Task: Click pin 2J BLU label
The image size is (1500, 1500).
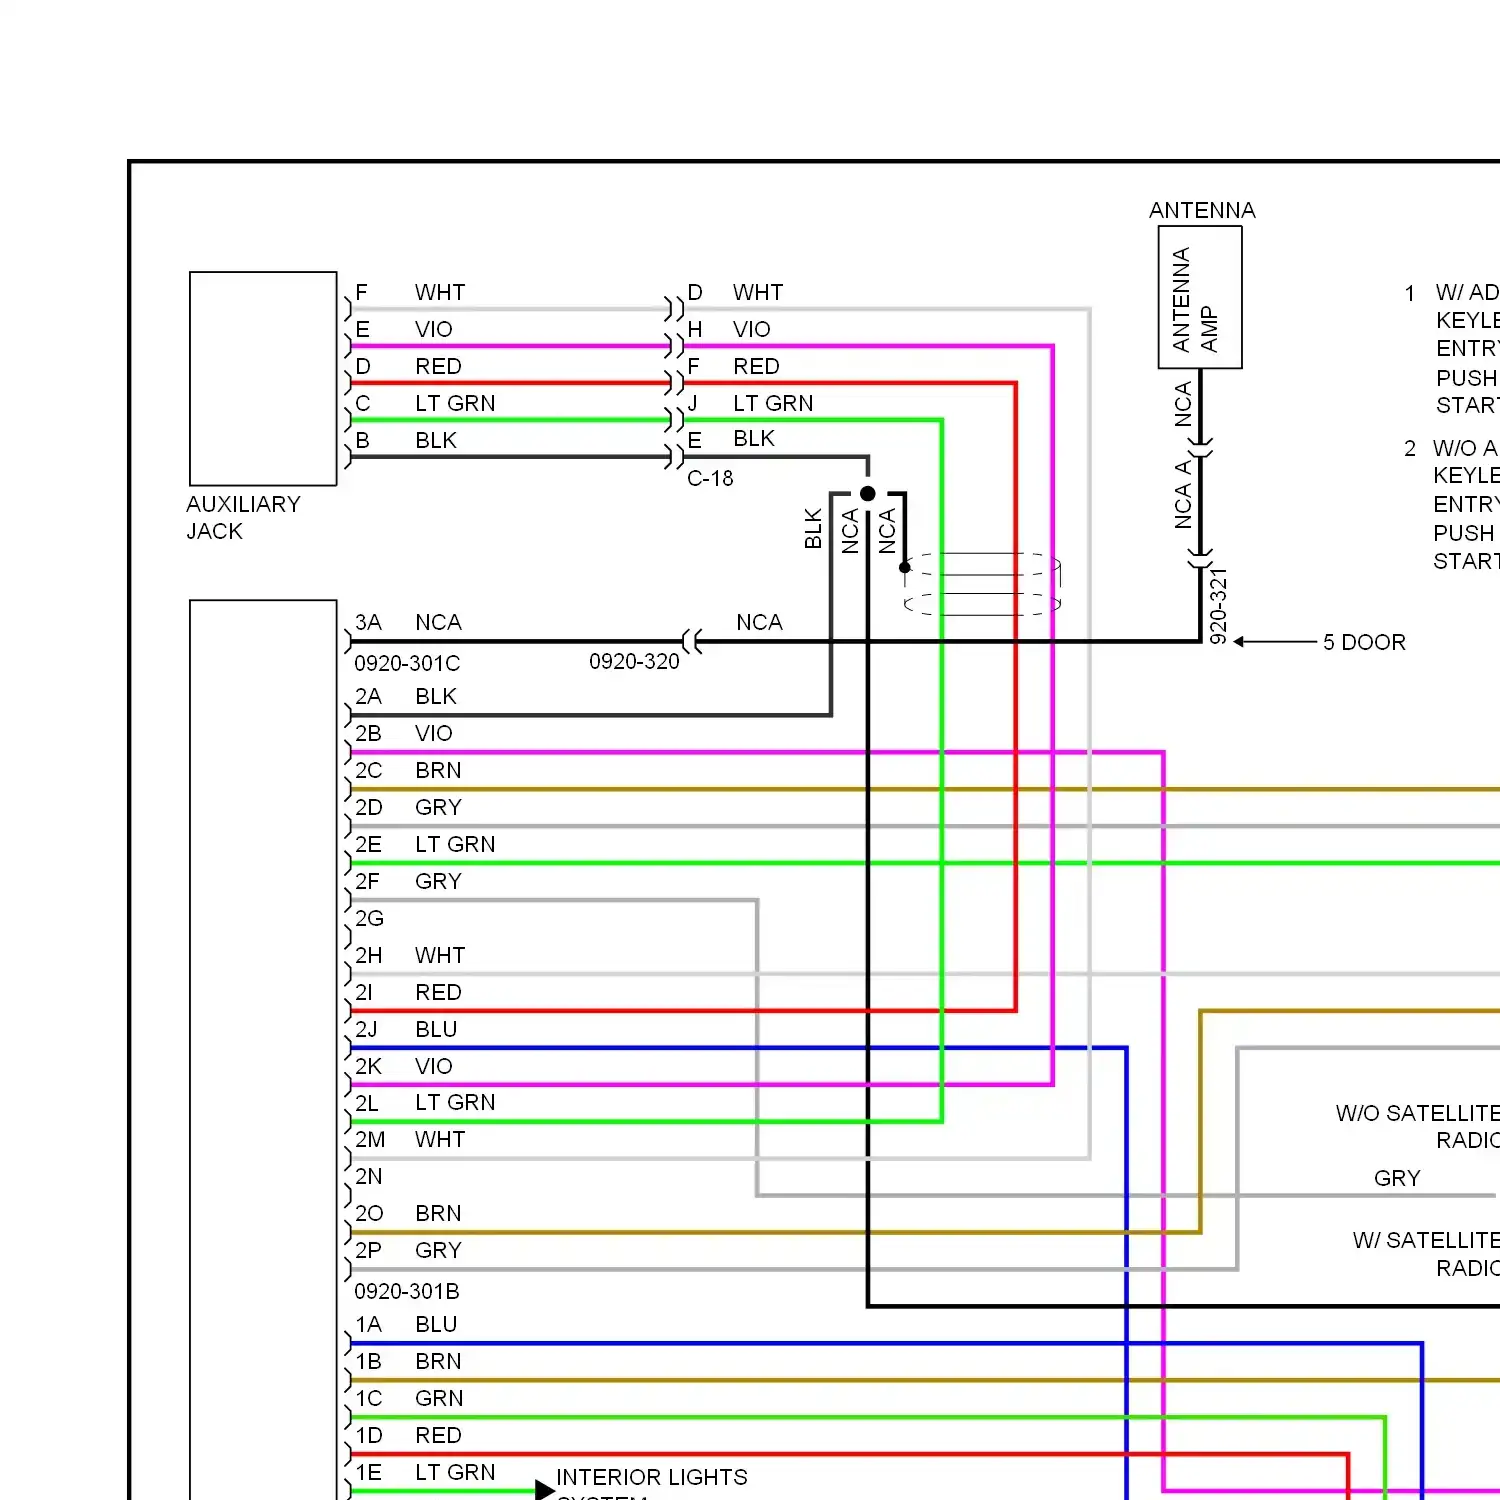Action: tap(406, 1029)
